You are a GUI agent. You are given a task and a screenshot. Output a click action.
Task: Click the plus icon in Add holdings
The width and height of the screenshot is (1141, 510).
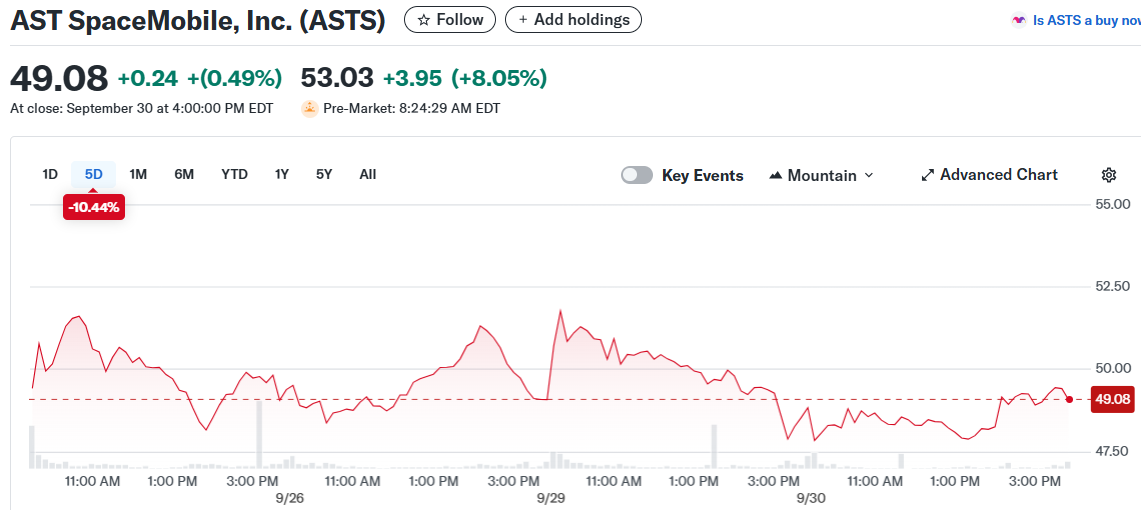[x=523, y=20]
